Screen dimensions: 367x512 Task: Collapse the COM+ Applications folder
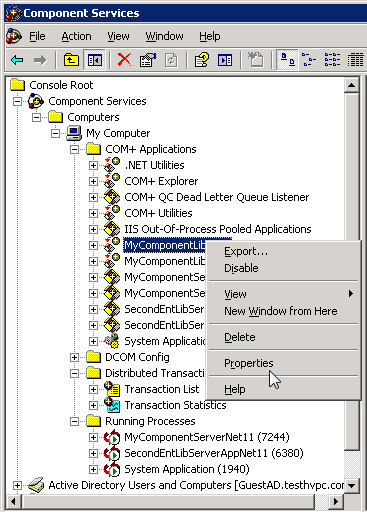(74, 149)
